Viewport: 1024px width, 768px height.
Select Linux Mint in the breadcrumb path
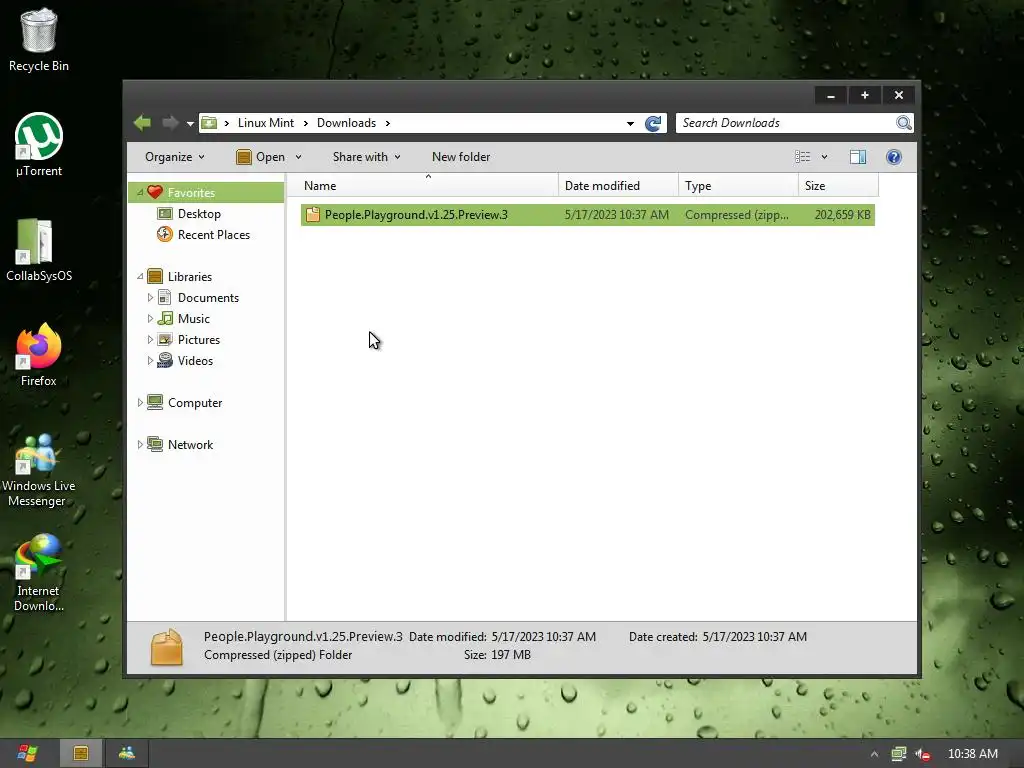(266, 123)
